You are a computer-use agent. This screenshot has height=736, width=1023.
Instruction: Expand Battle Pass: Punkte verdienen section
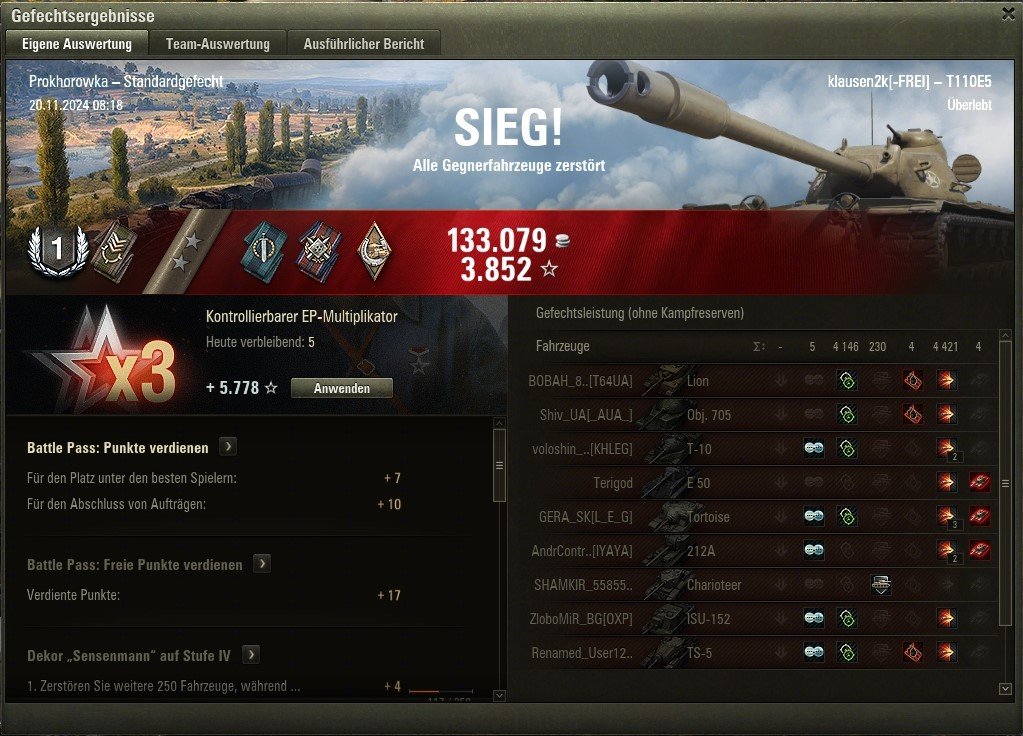pyautogui.click(x=228, y=447)
